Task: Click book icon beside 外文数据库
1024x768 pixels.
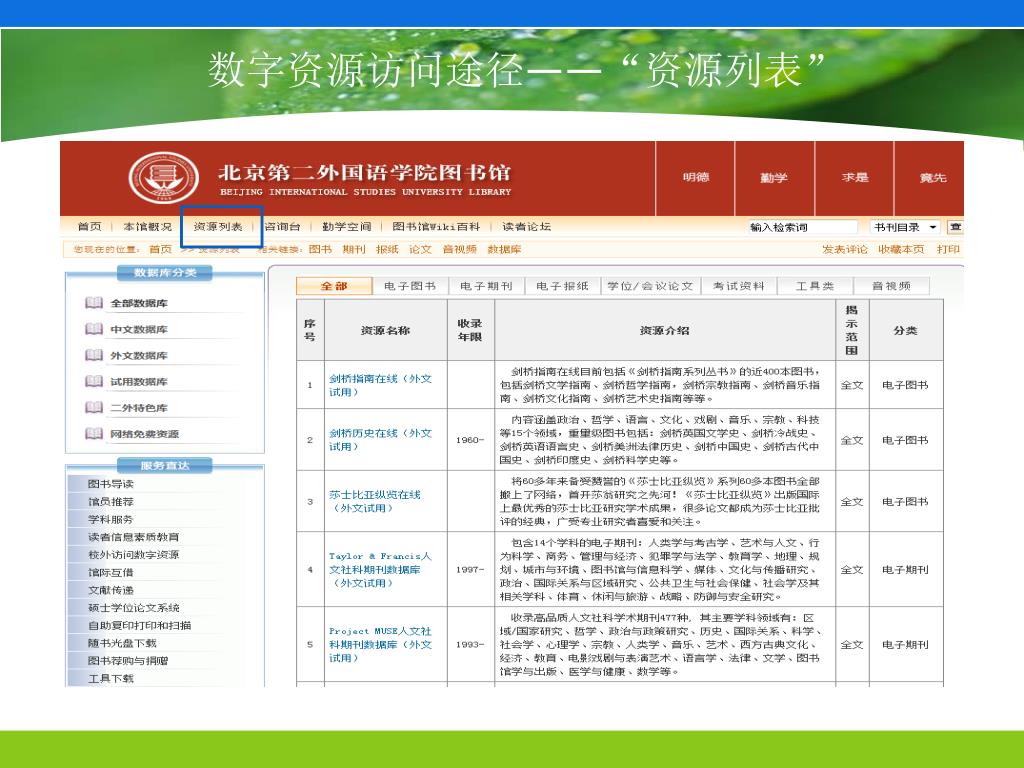Action: 94,355
